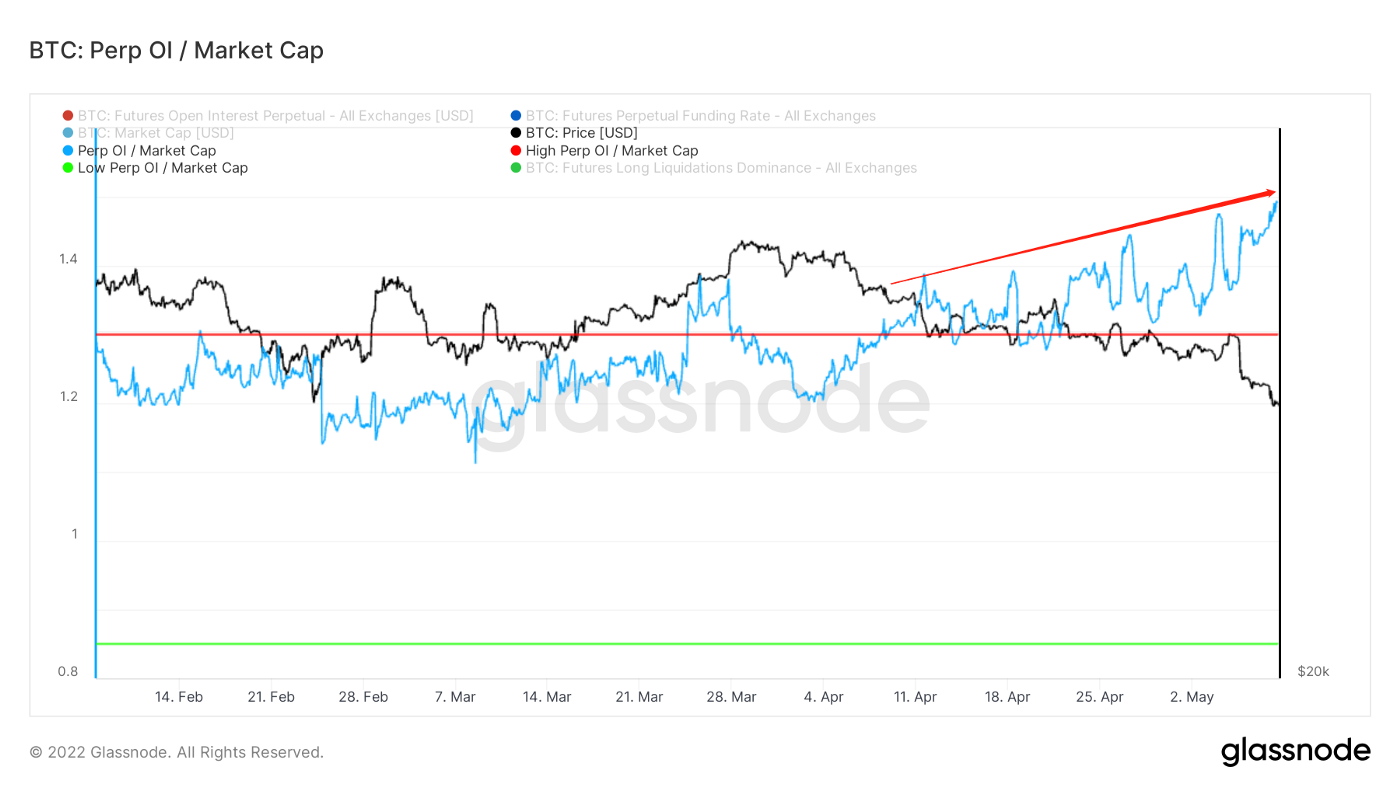Click the green dot beside Futures Long Liquidations Dominance

[x=516, y=168]
